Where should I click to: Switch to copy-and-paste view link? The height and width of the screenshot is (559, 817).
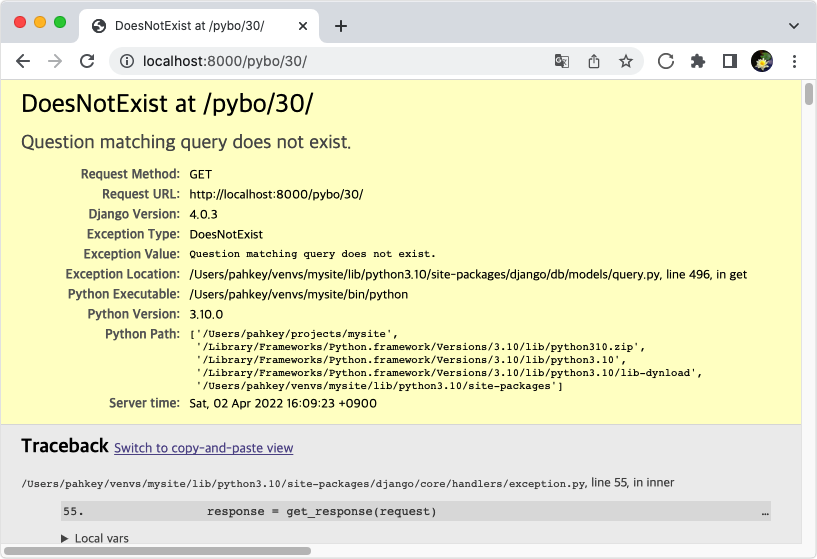tap(203, 448)
